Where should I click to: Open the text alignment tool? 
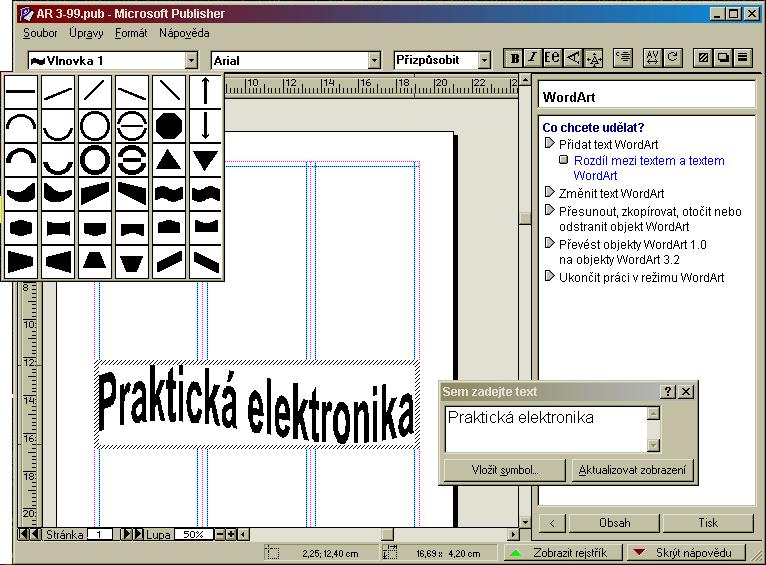pyautogui.click(x=623, y=58)
